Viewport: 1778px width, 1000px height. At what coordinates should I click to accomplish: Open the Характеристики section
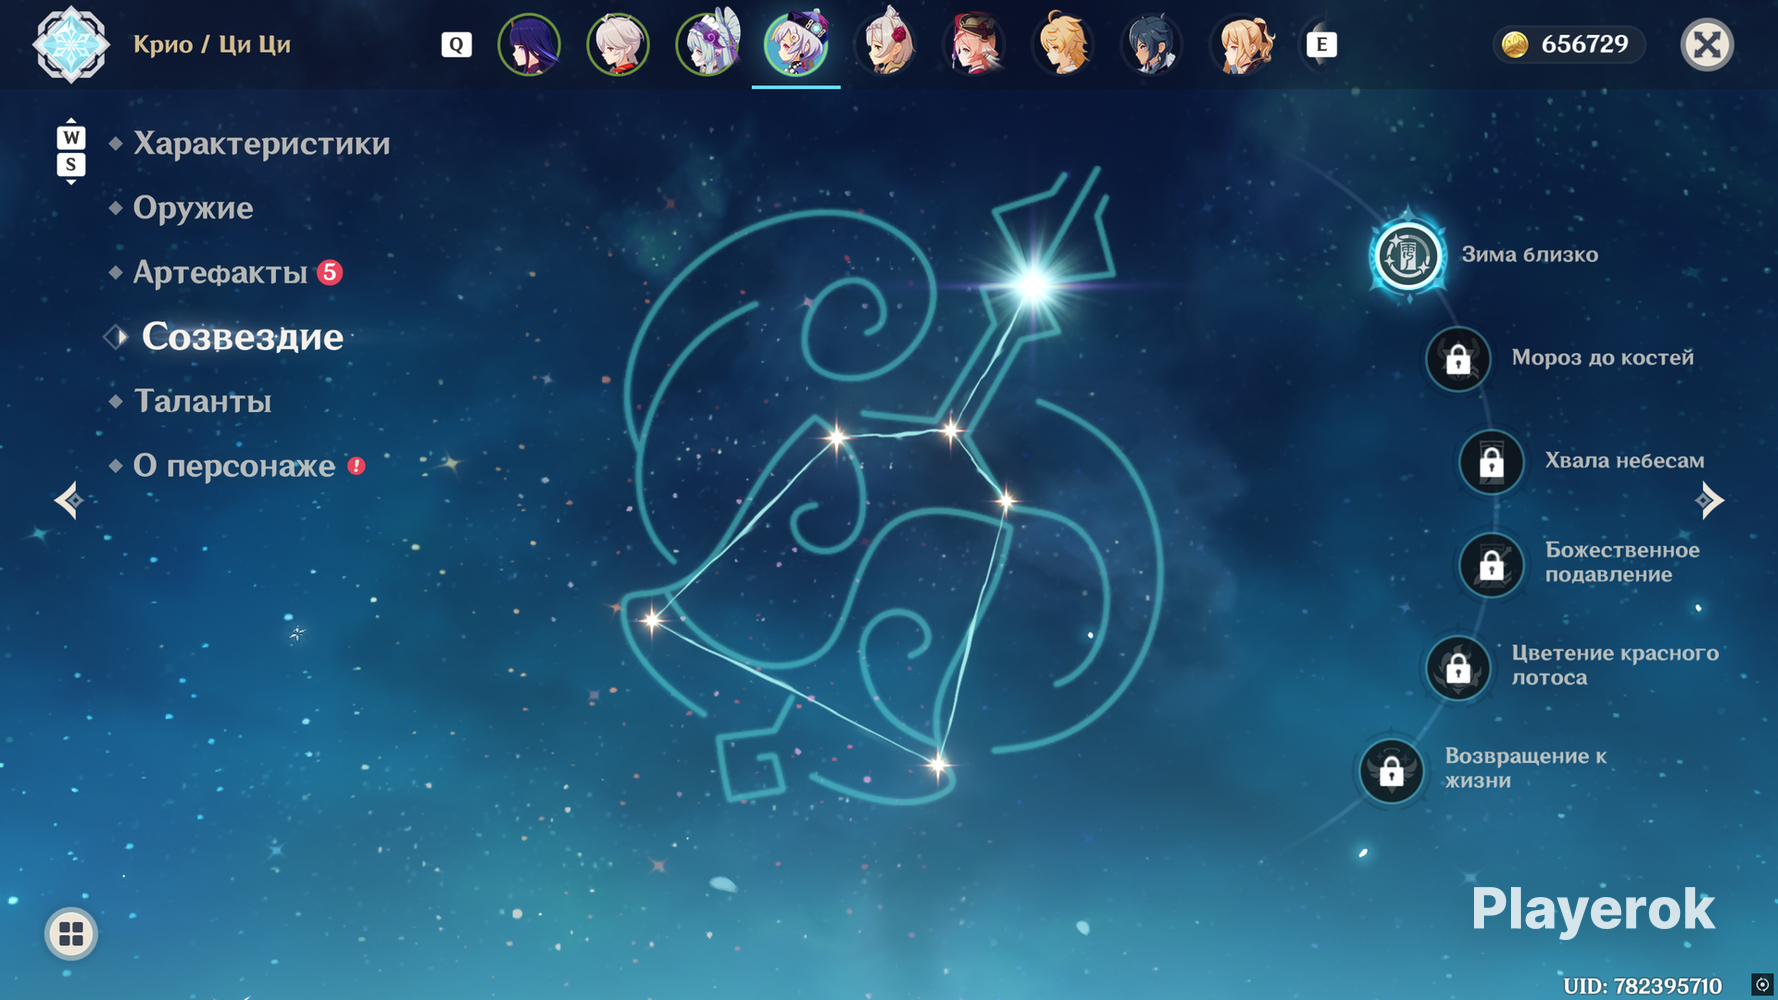click(x=261, y=144)
